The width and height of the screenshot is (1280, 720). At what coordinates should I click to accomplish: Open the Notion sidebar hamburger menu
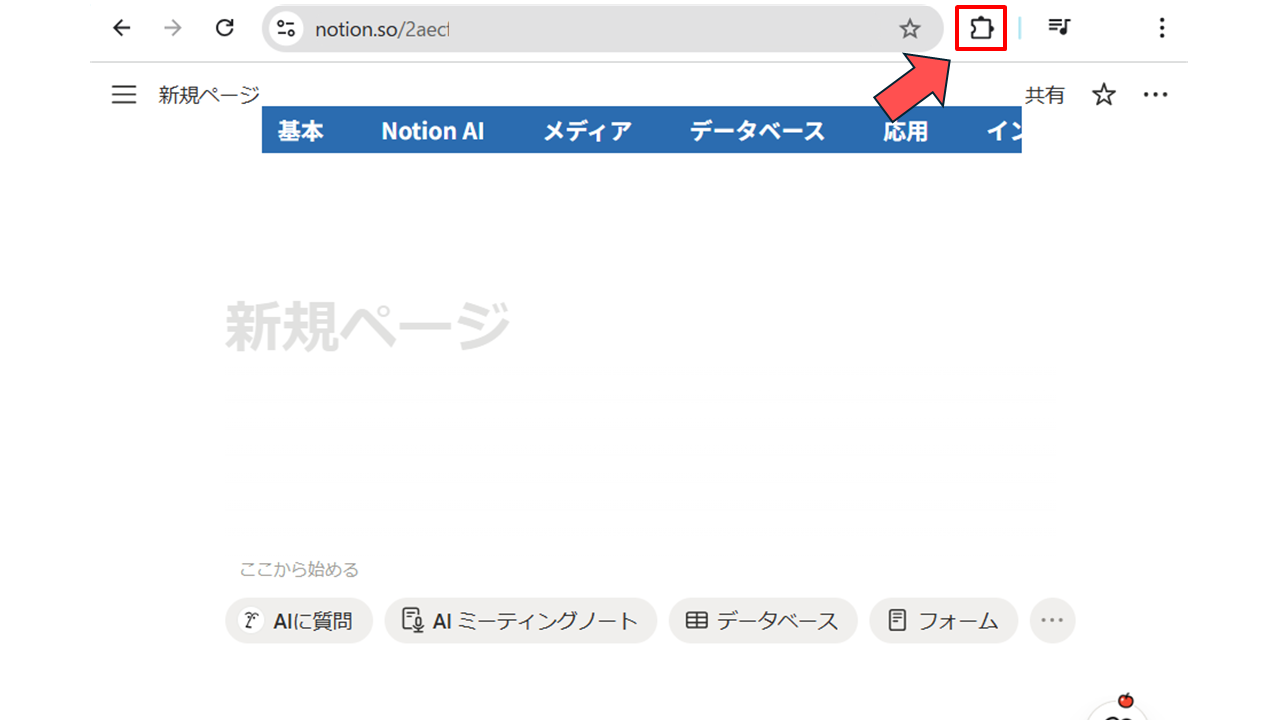tap(124, 94)
